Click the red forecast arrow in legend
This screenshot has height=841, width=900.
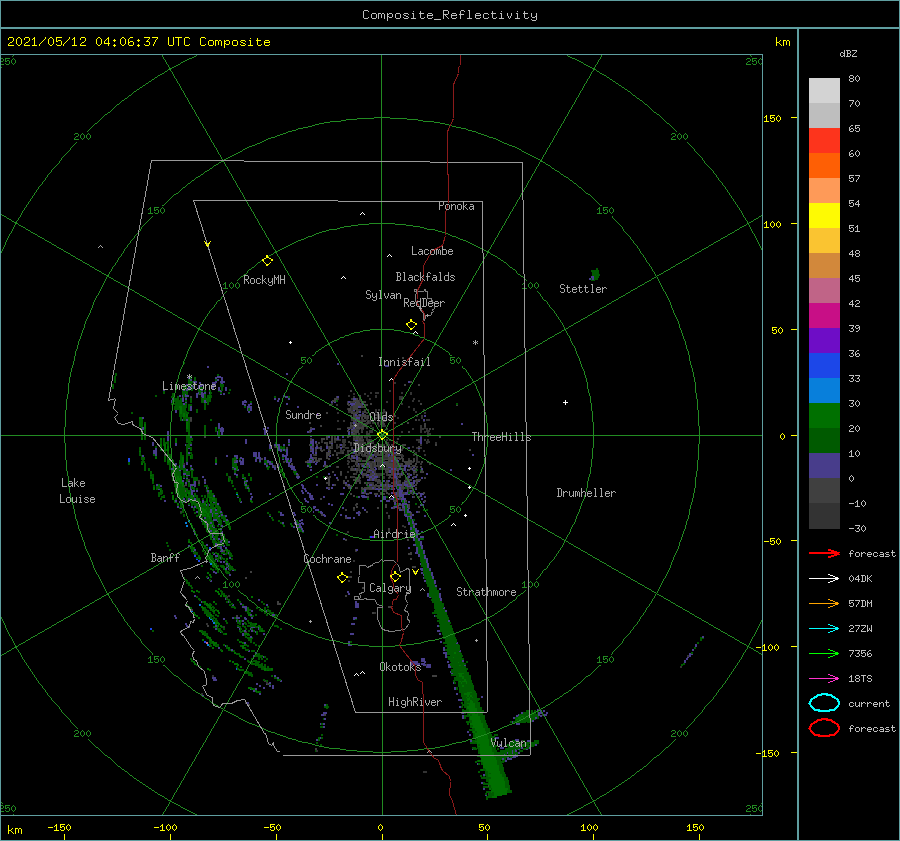pyautogui.click(x=824, y=553)
